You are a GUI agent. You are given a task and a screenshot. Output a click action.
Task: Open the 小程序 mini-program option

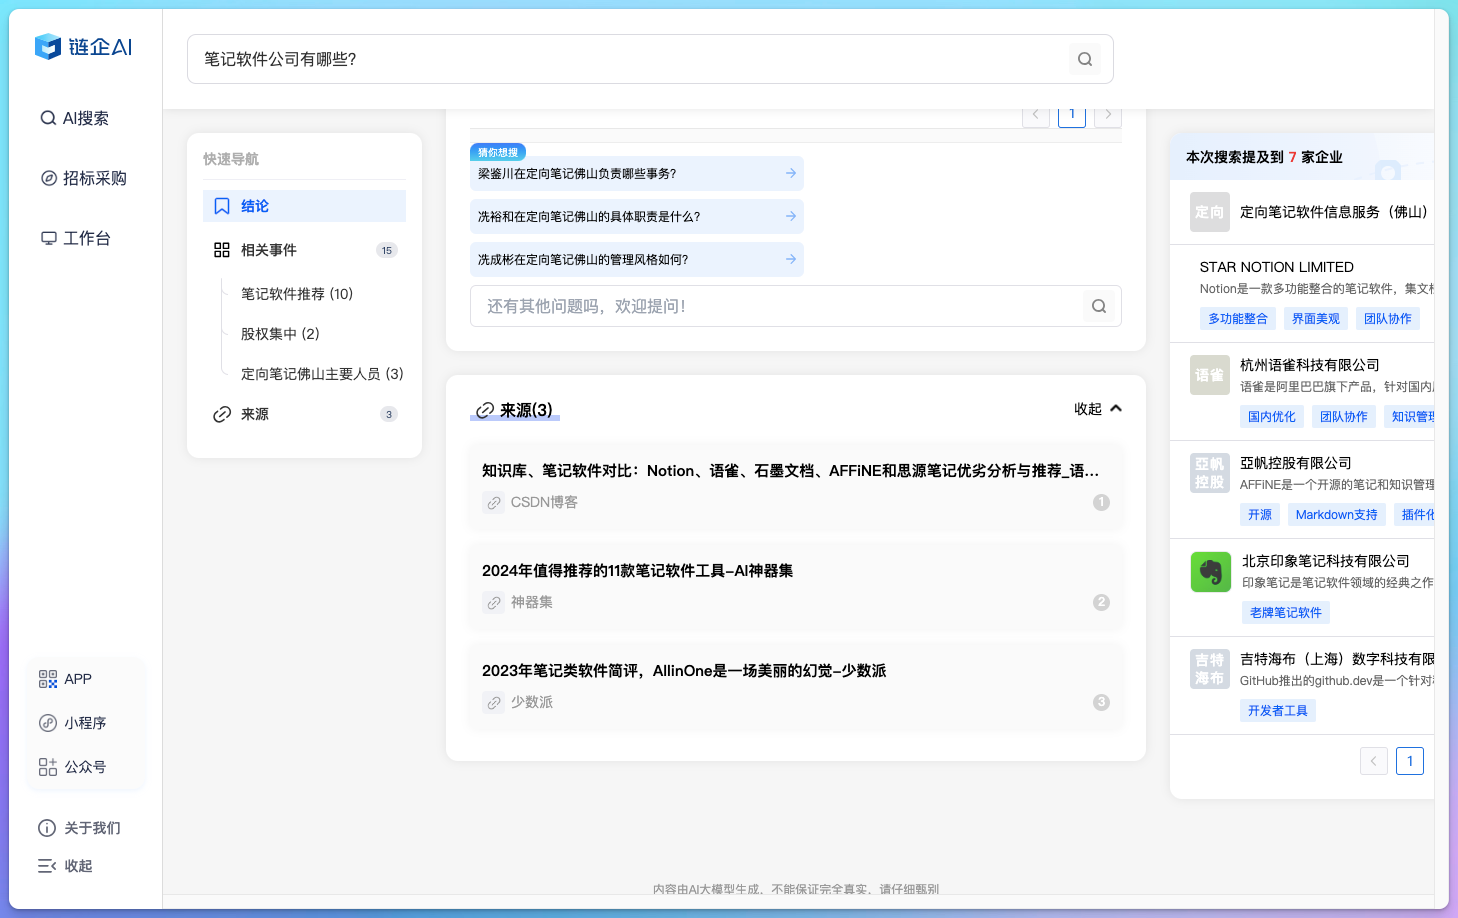click(x=74, y=723)
